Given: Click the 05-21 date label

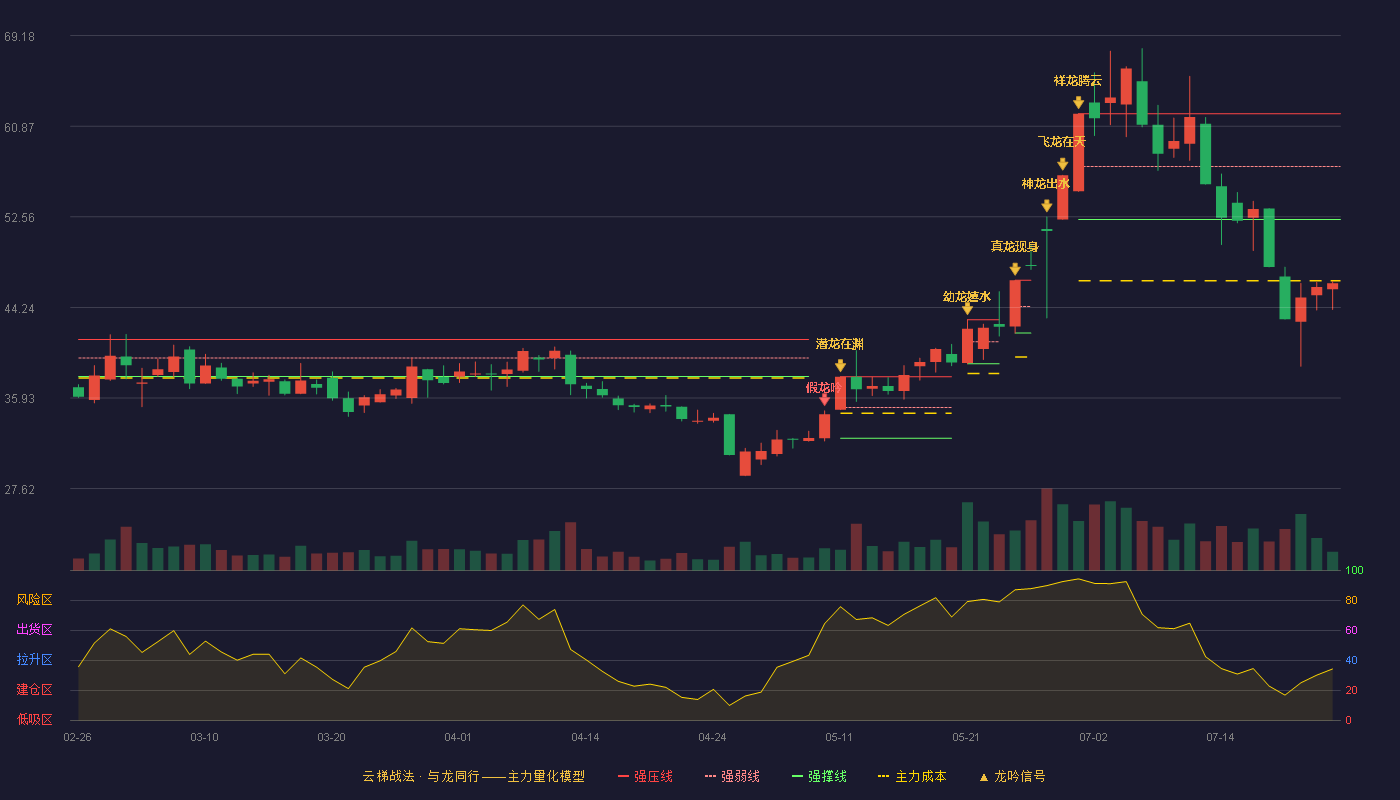Looking at the screenshot, I should (966, 737).
